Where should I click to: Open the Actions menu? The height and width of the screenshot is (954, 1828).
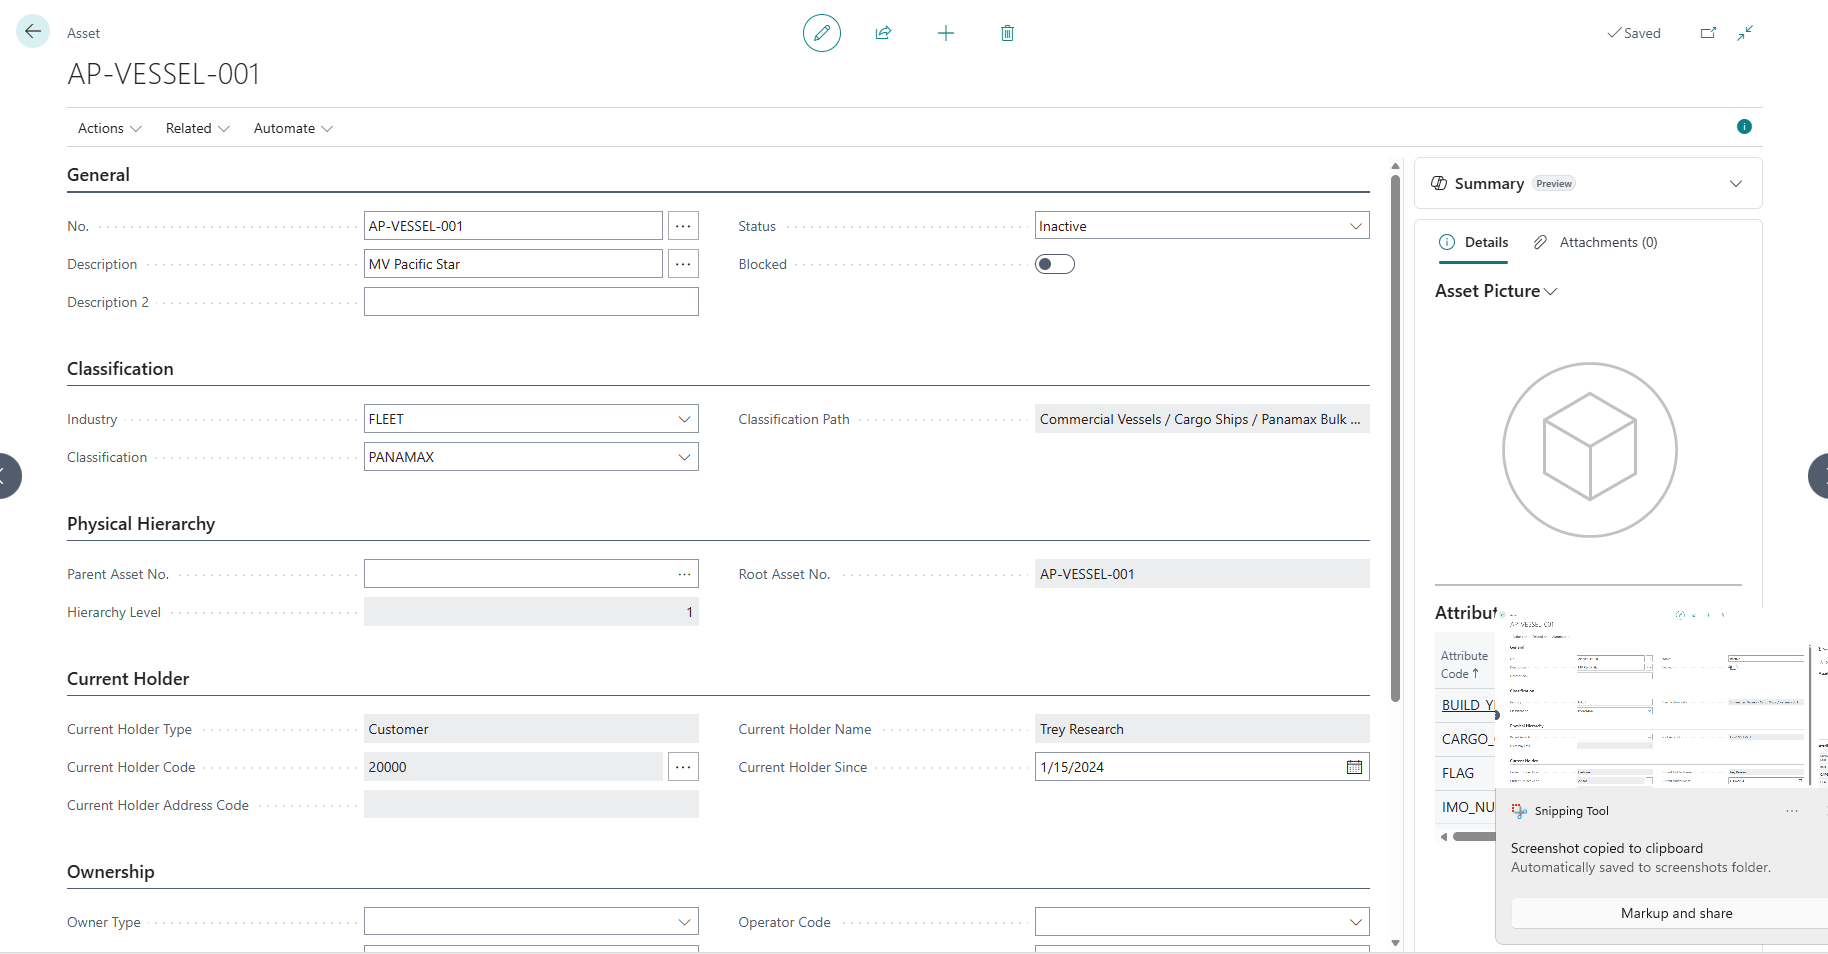[x=109, y=128]
